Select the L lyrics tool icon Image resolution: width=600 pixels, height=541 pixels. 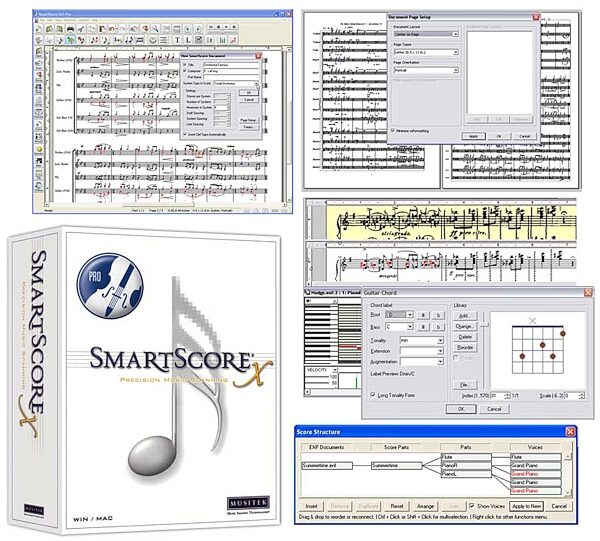(188, 40)
